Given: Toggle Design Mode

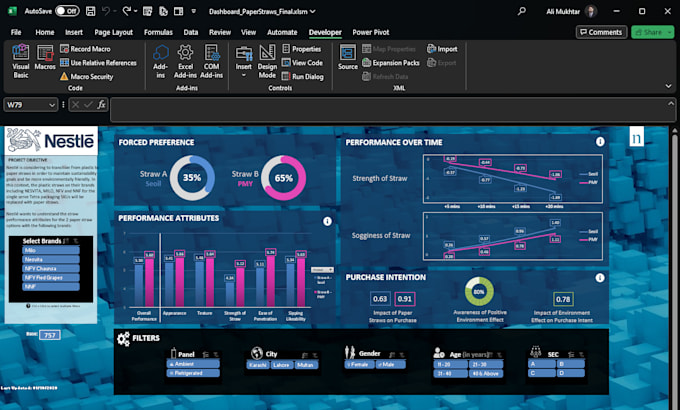Looking at the screenshot, I should pyautogui.click(x=267, y=62).
